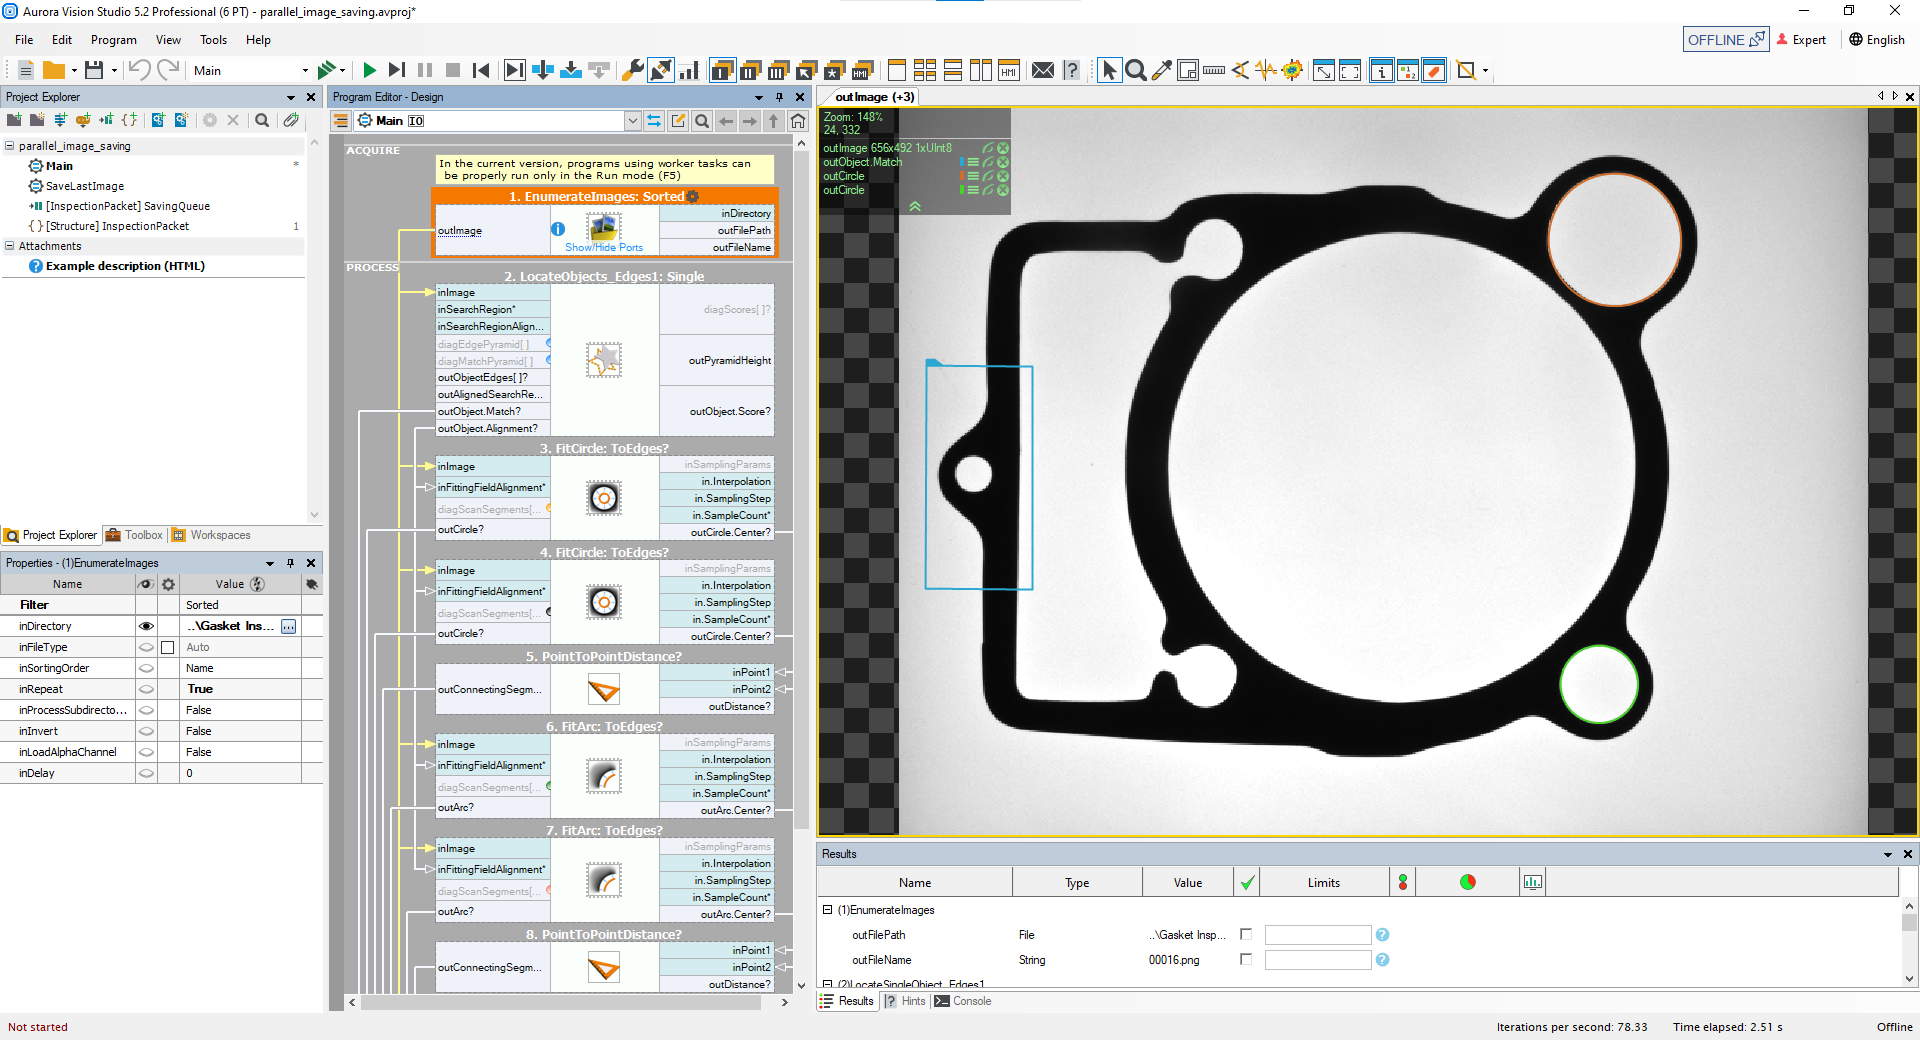Collapse the (1)EnumerateImages results group
This screenshot has width=1920, height=1040.
tap(827, 910)
